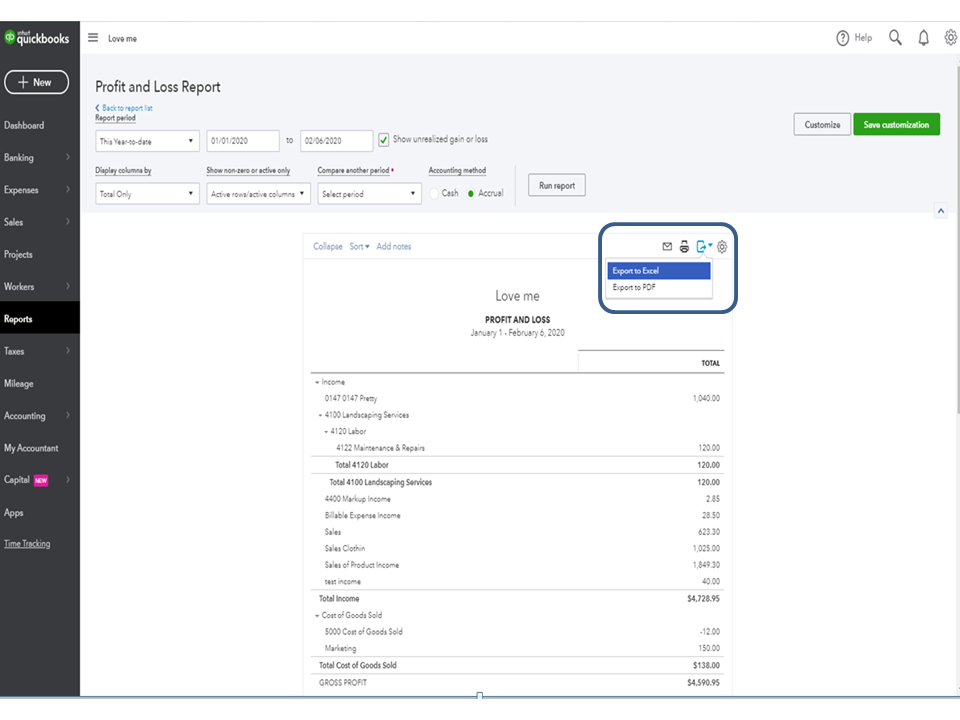Open the Help icon in header
Viewport: 960px width, 720px height.
click(x=843, y=38)
